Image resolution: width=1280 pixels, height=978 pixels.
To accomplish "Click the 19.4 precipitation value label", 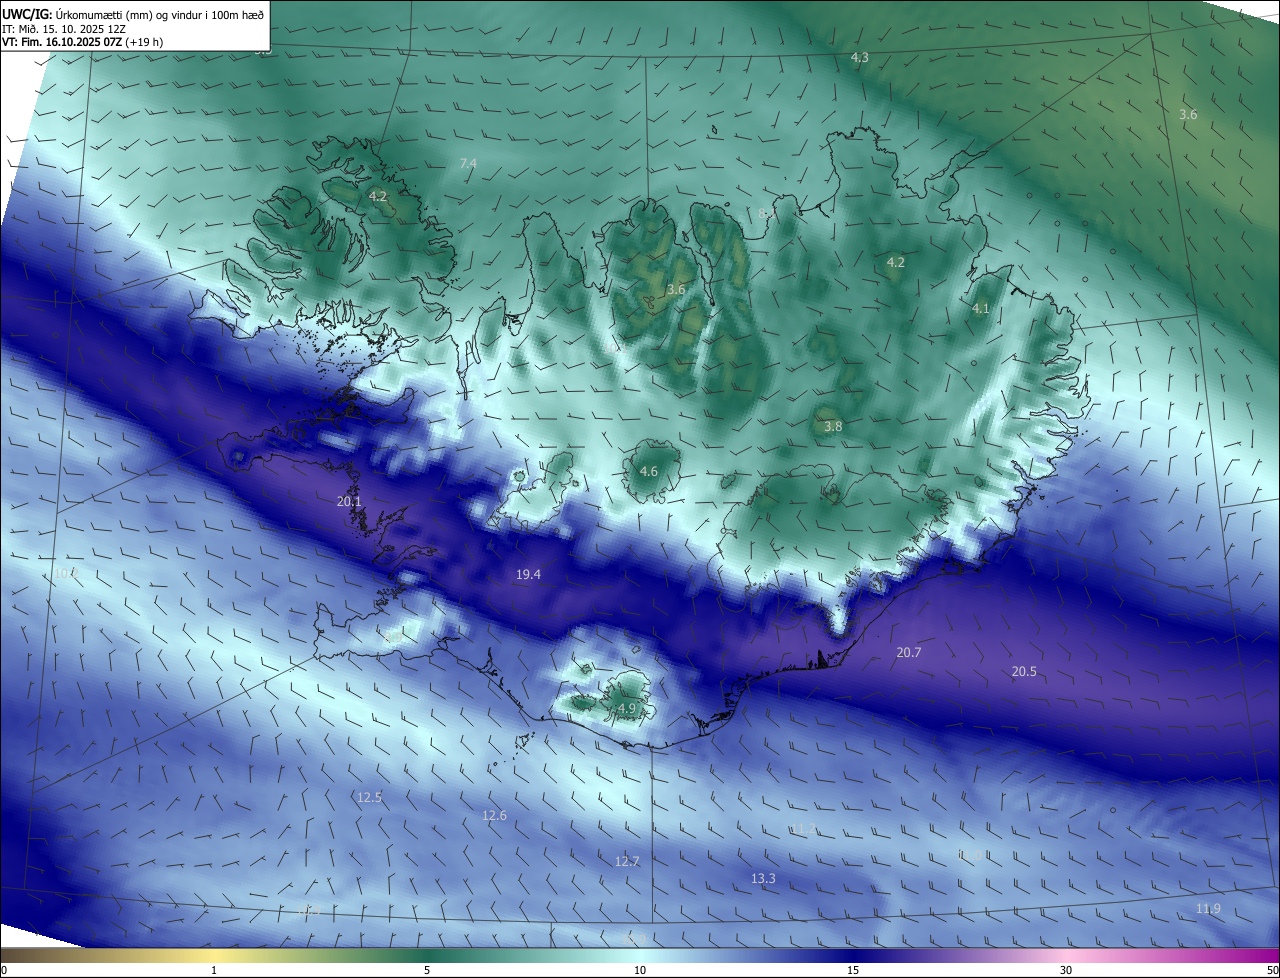I will 528,574.
